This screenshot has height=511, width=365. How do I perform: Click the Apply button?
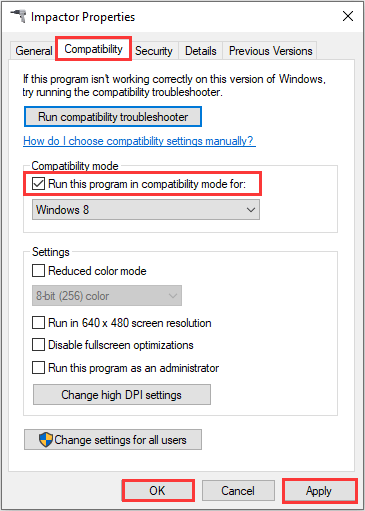point(319,491)
